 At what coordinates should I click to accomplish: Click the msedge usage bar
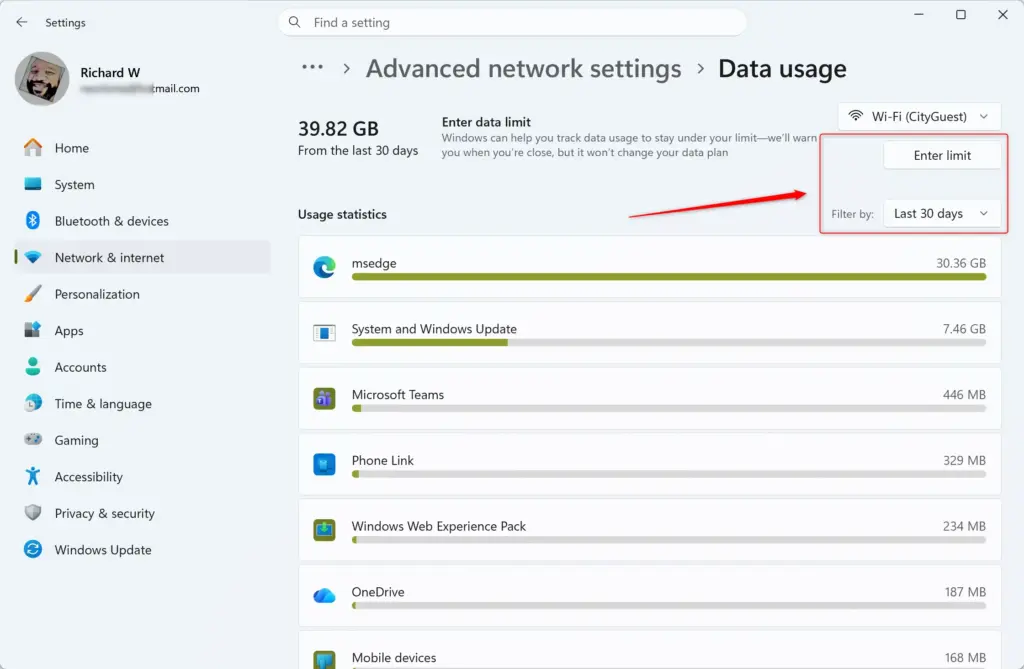[x=669, y=277]
